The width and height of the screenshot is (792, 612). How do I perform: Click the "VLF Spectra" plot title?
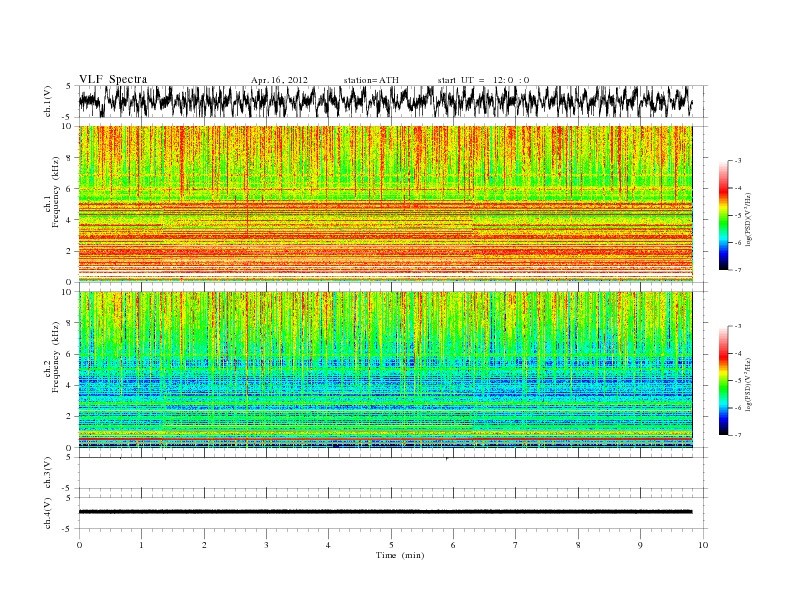pos(113,79)
